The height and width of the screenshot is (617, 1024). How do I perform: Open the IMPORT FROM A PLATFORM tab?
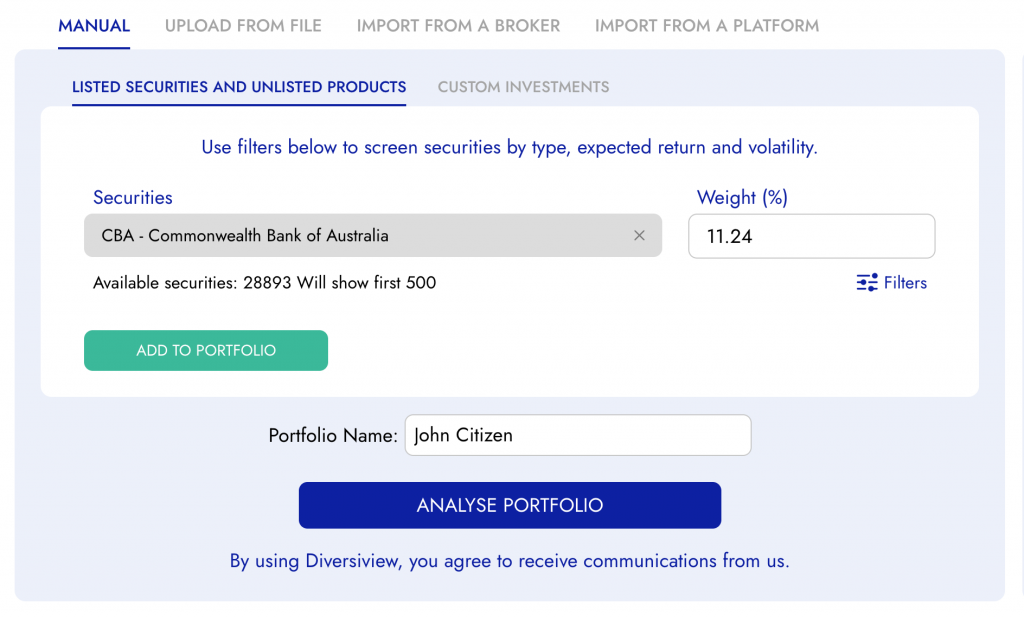click(x=706, y=26)
